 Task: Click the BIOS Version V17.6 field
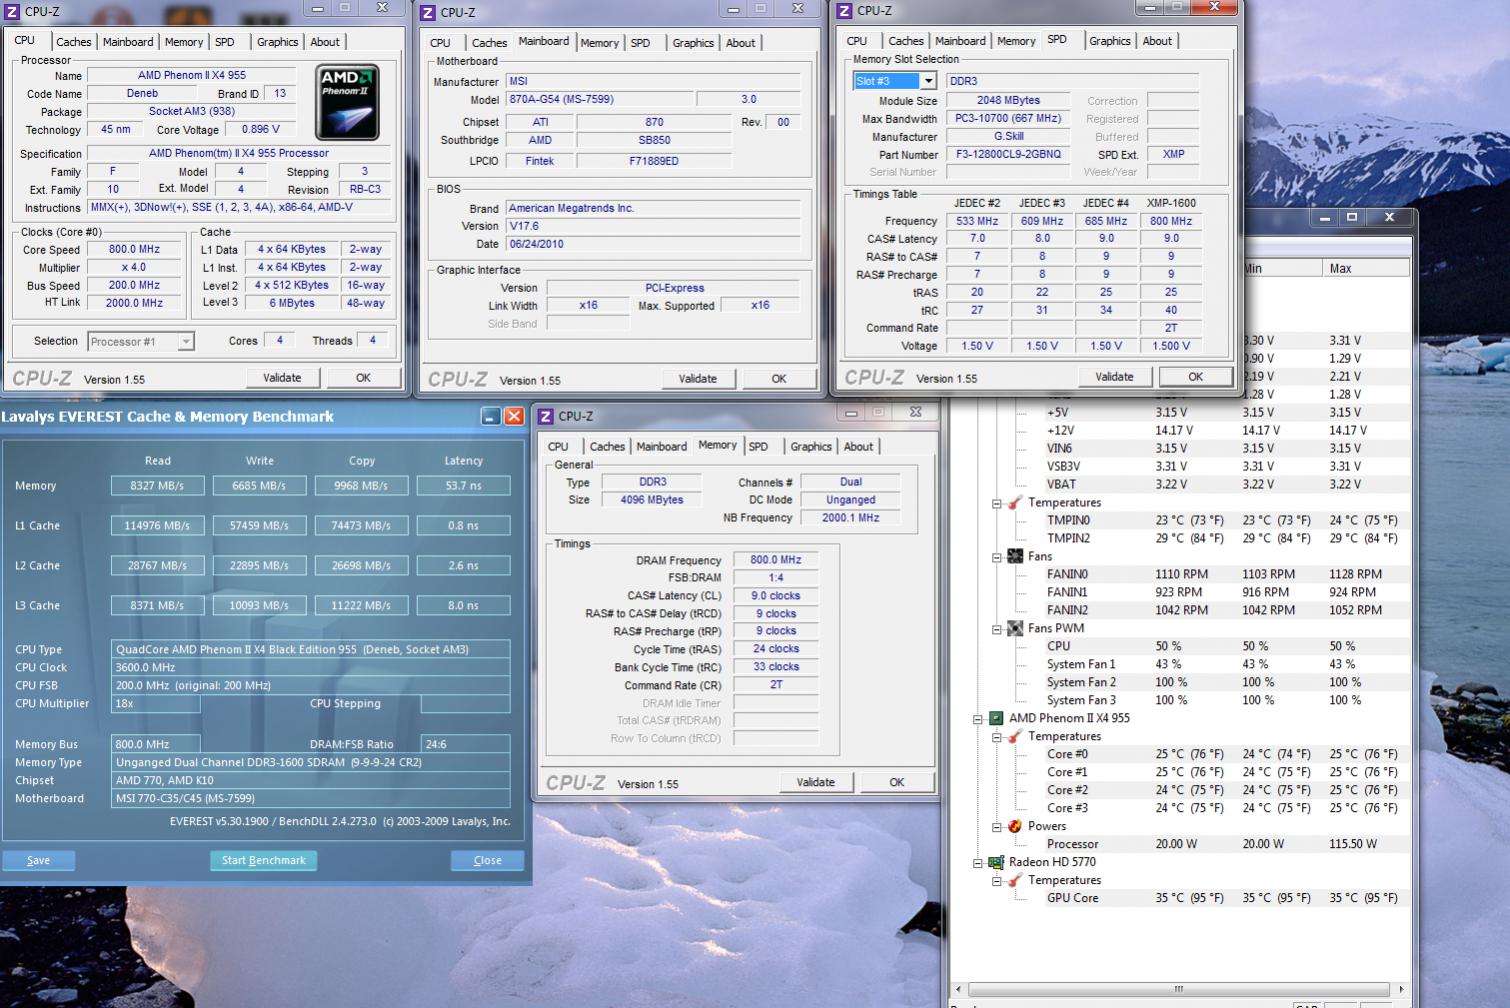653,226
